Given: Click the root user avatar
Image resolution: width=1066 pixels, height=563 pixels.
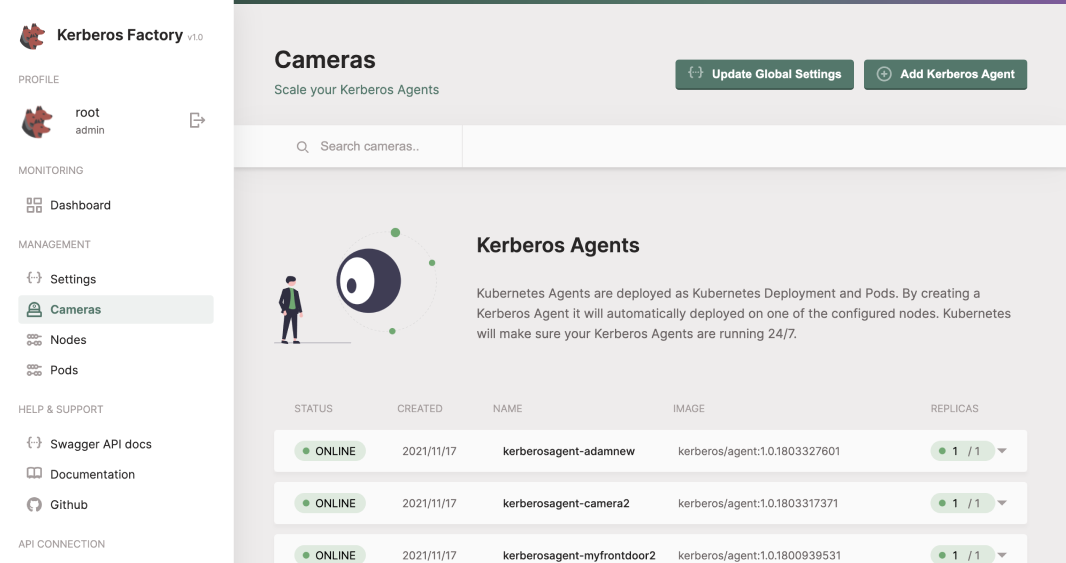Looking at the screenshot, I should point(38,121).
